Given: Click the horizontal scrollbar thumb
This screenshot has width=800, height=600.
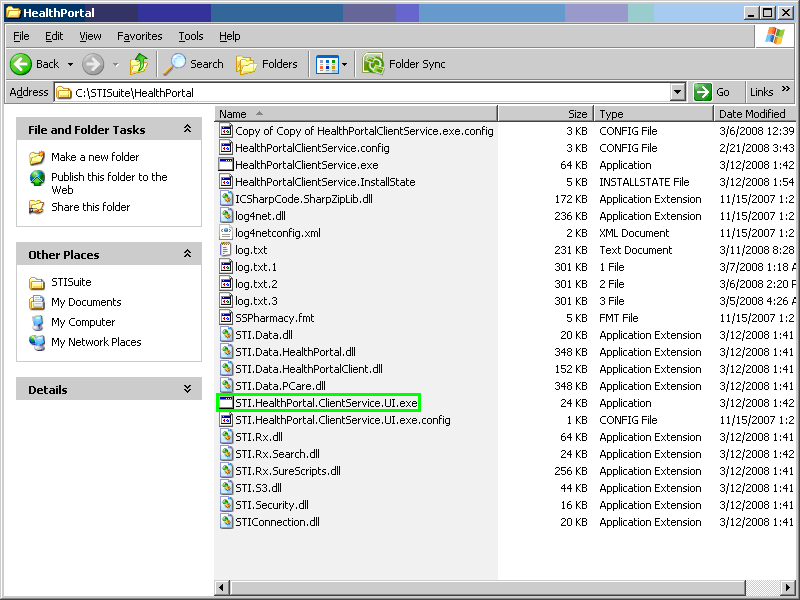Looking at the screenshot, I should click(488, 587).
